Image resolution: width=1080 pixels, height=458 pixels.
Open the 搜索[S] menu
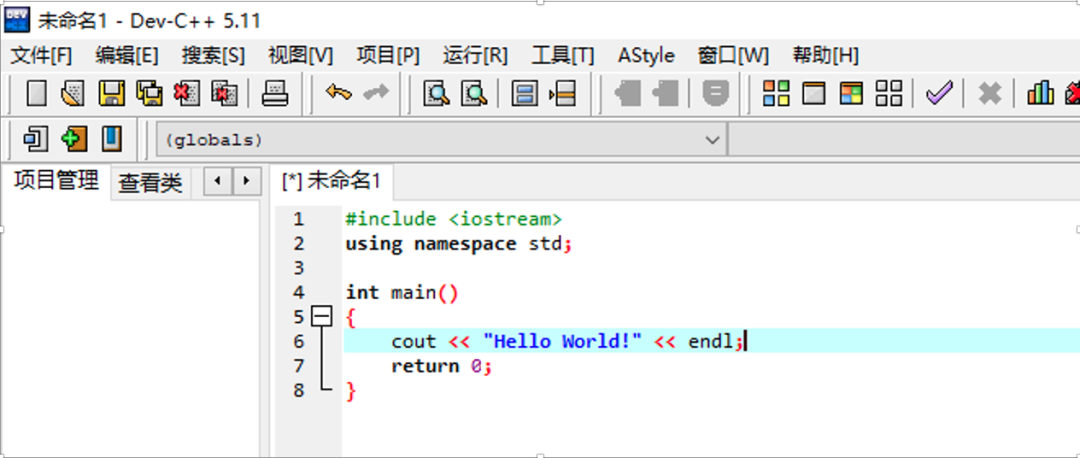pos(213,56)
